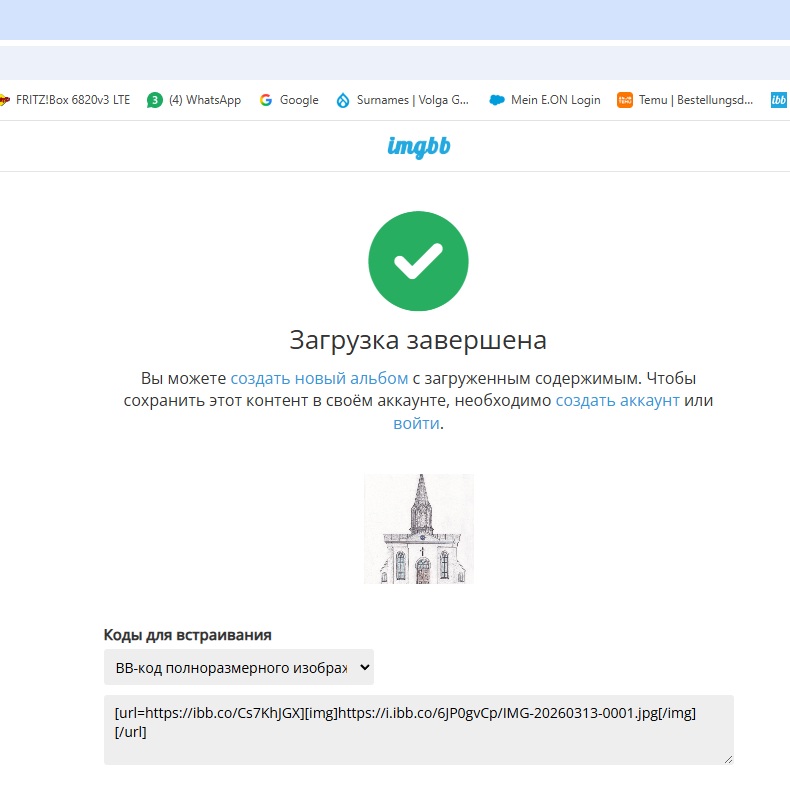Click the E.ON bookmark cloud icon

(497, 100)
